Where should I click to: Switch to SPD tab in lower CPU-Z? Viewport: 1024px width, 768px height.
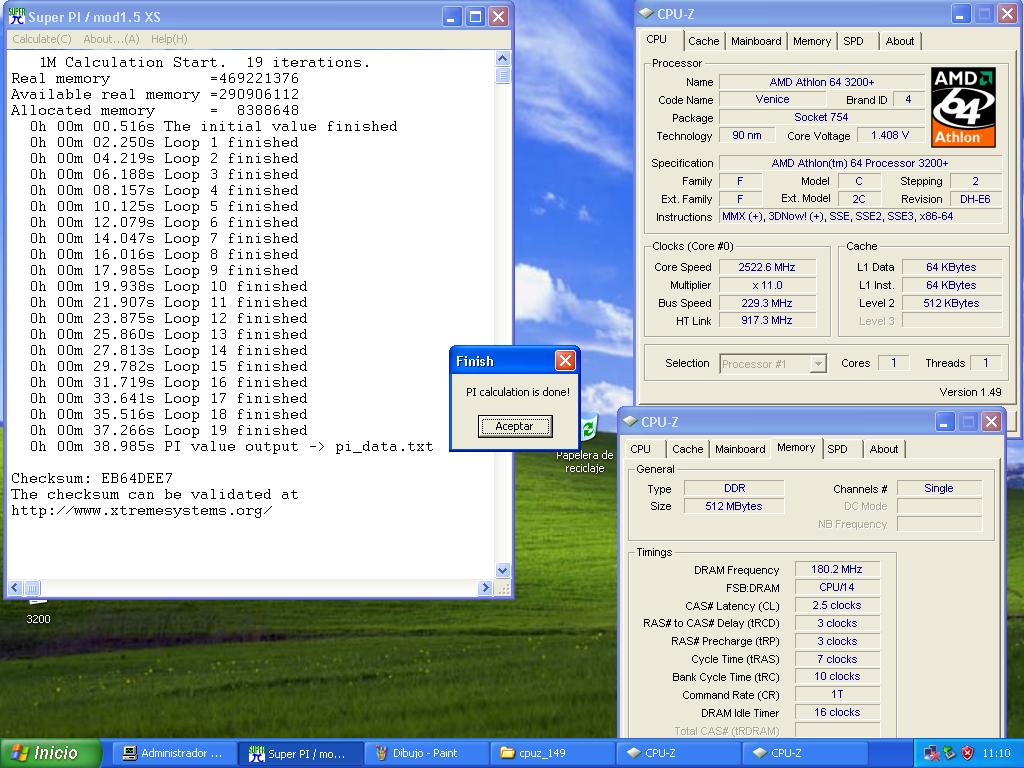(837, 449)
